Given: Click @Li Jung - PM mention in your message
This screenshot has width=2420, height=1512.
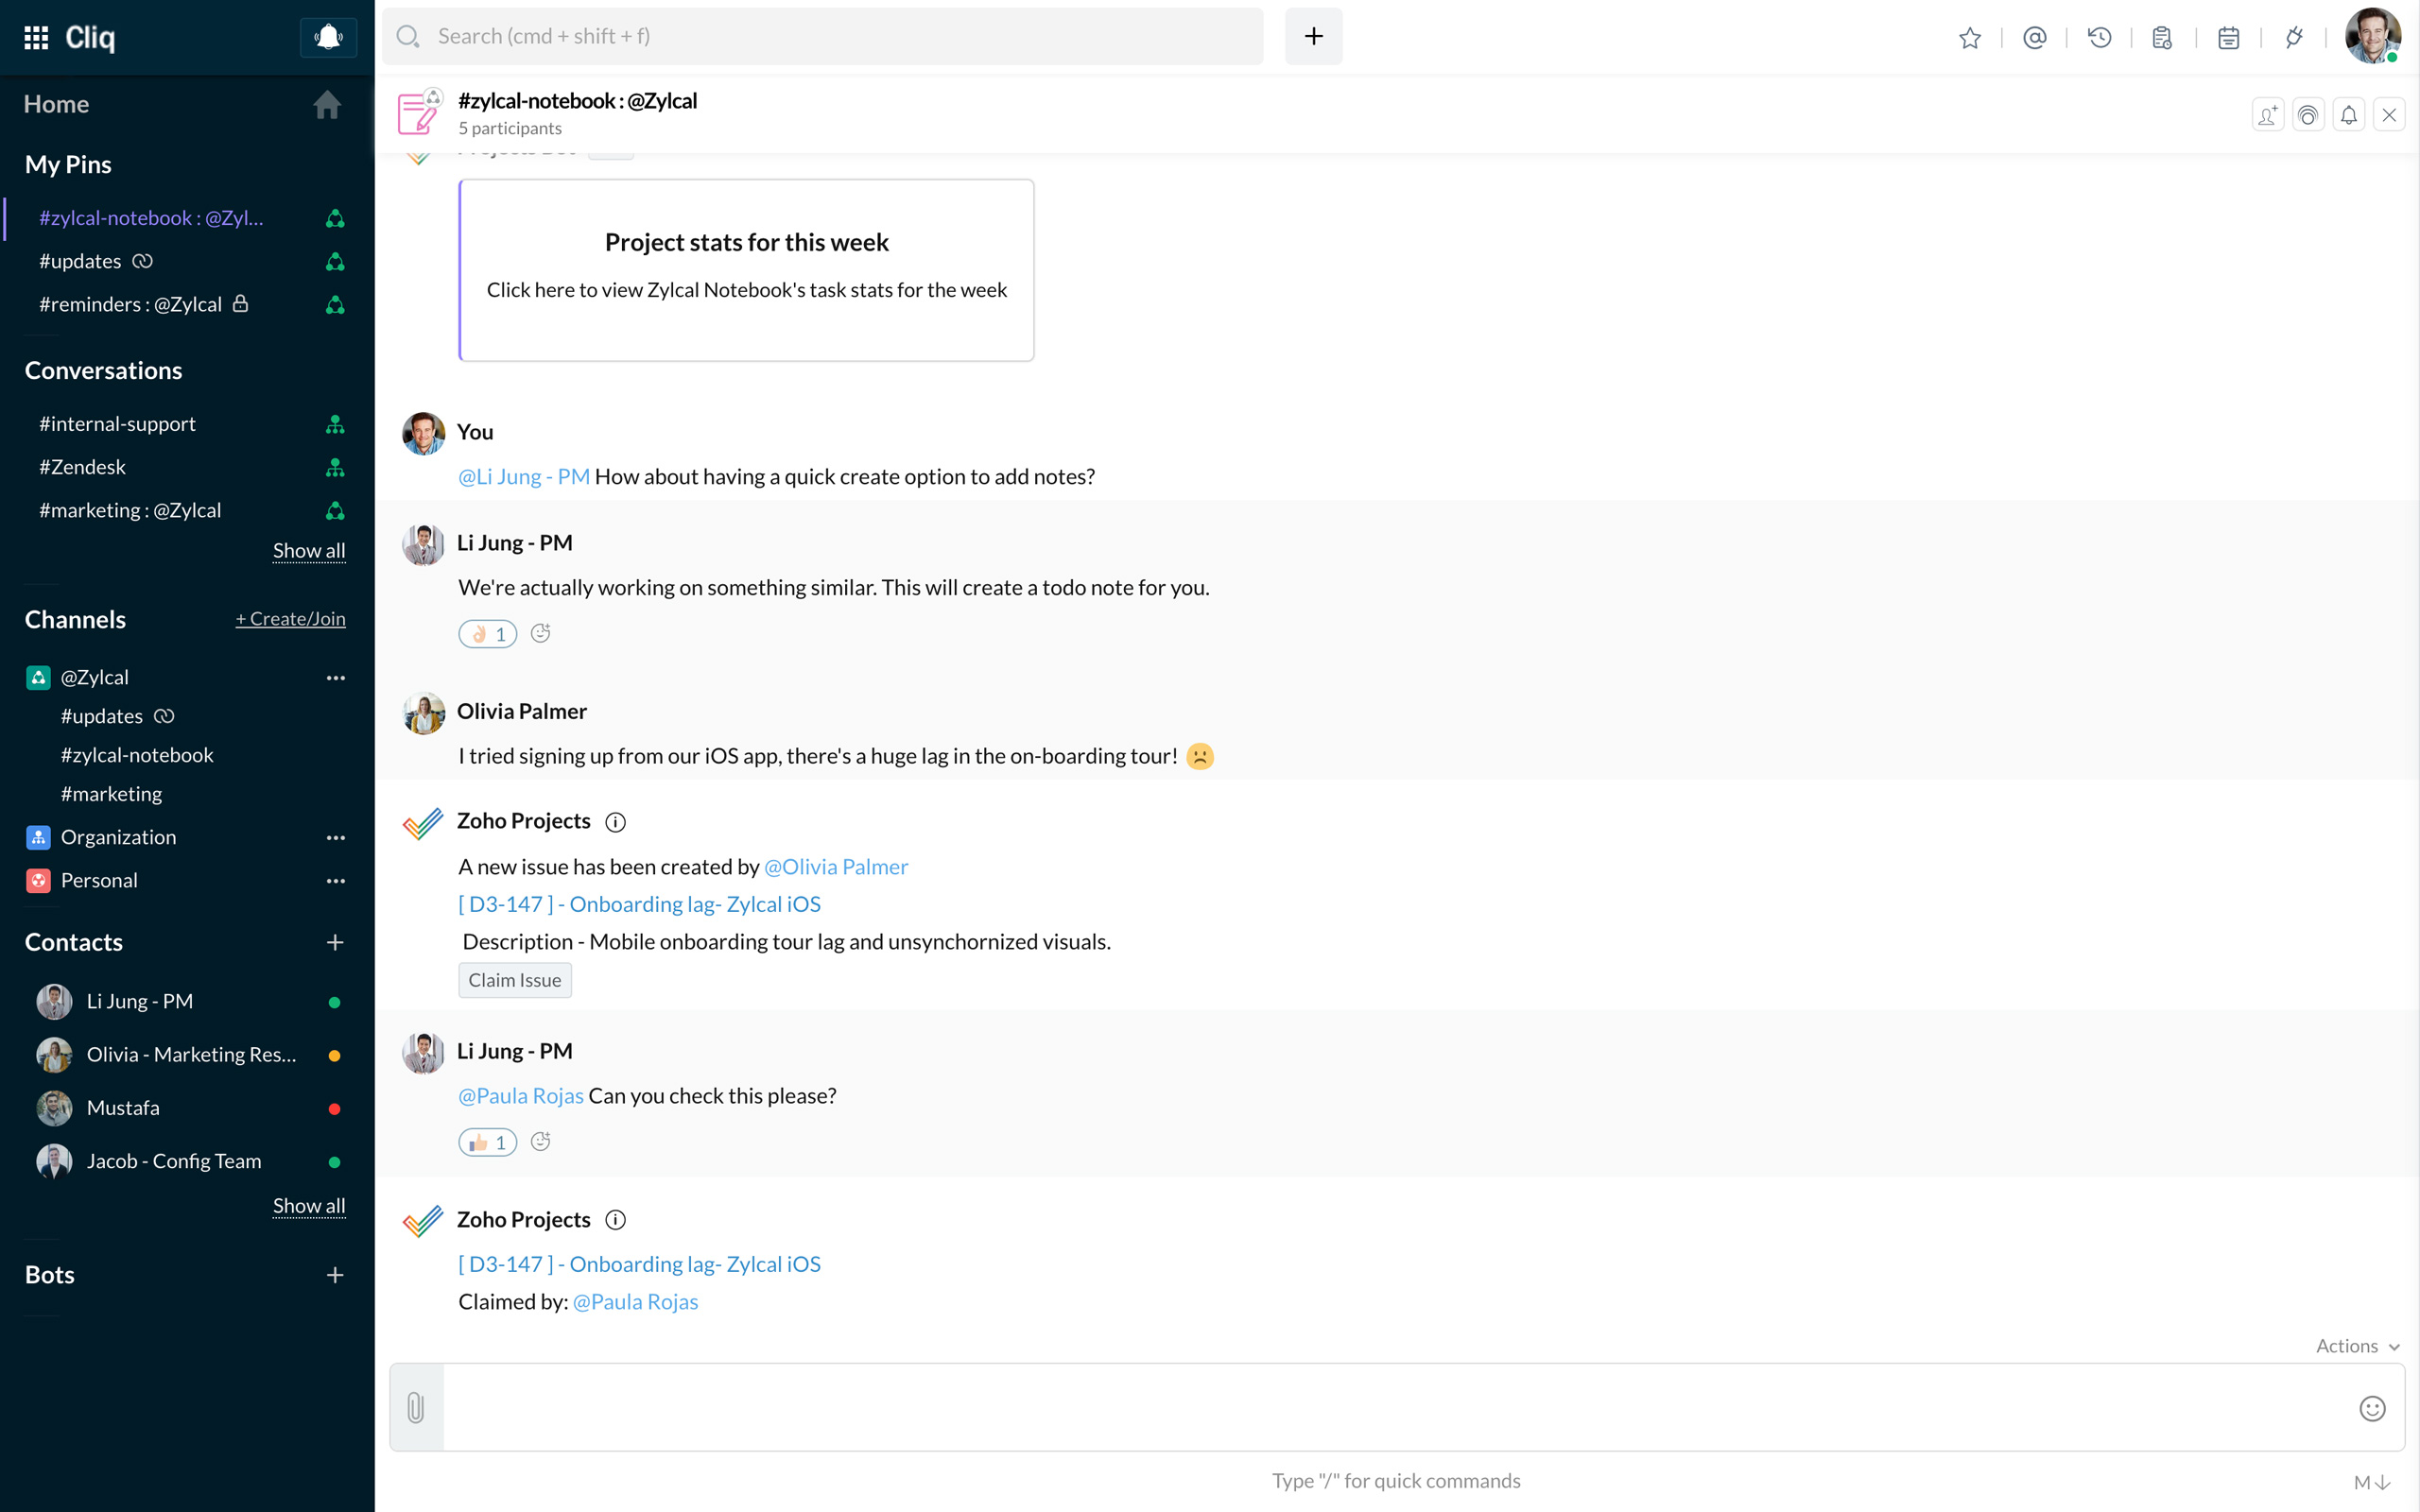Looking at the screenshot, I should pyautogui.click(x=523, y=477).
